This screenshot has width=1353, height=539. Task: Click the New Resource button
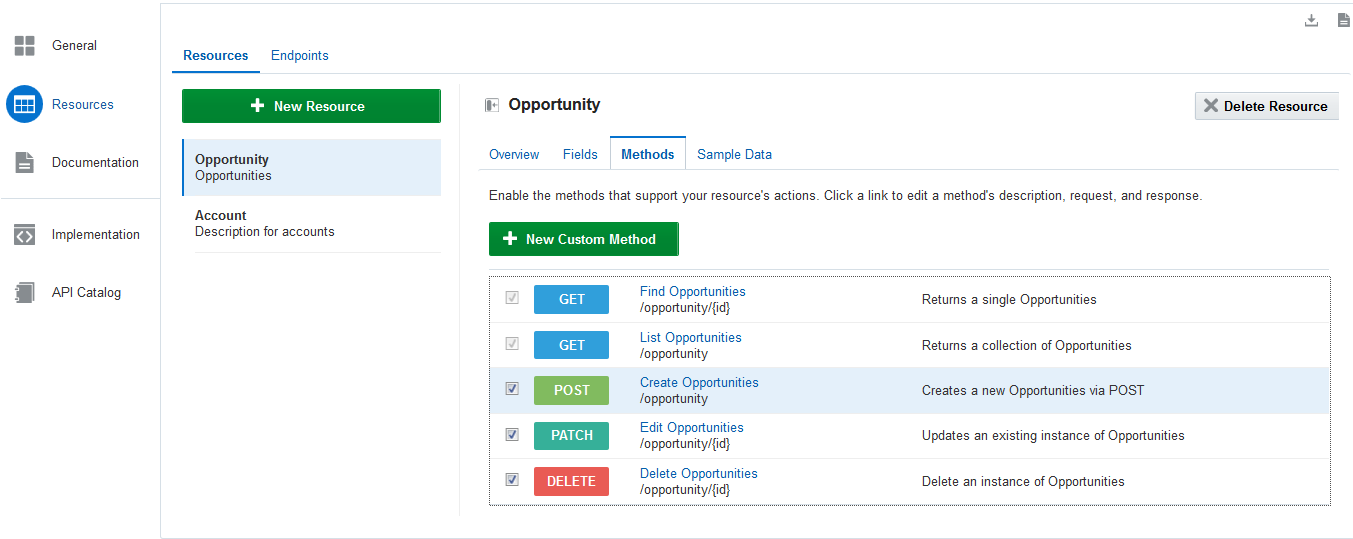tap(311, 106)
